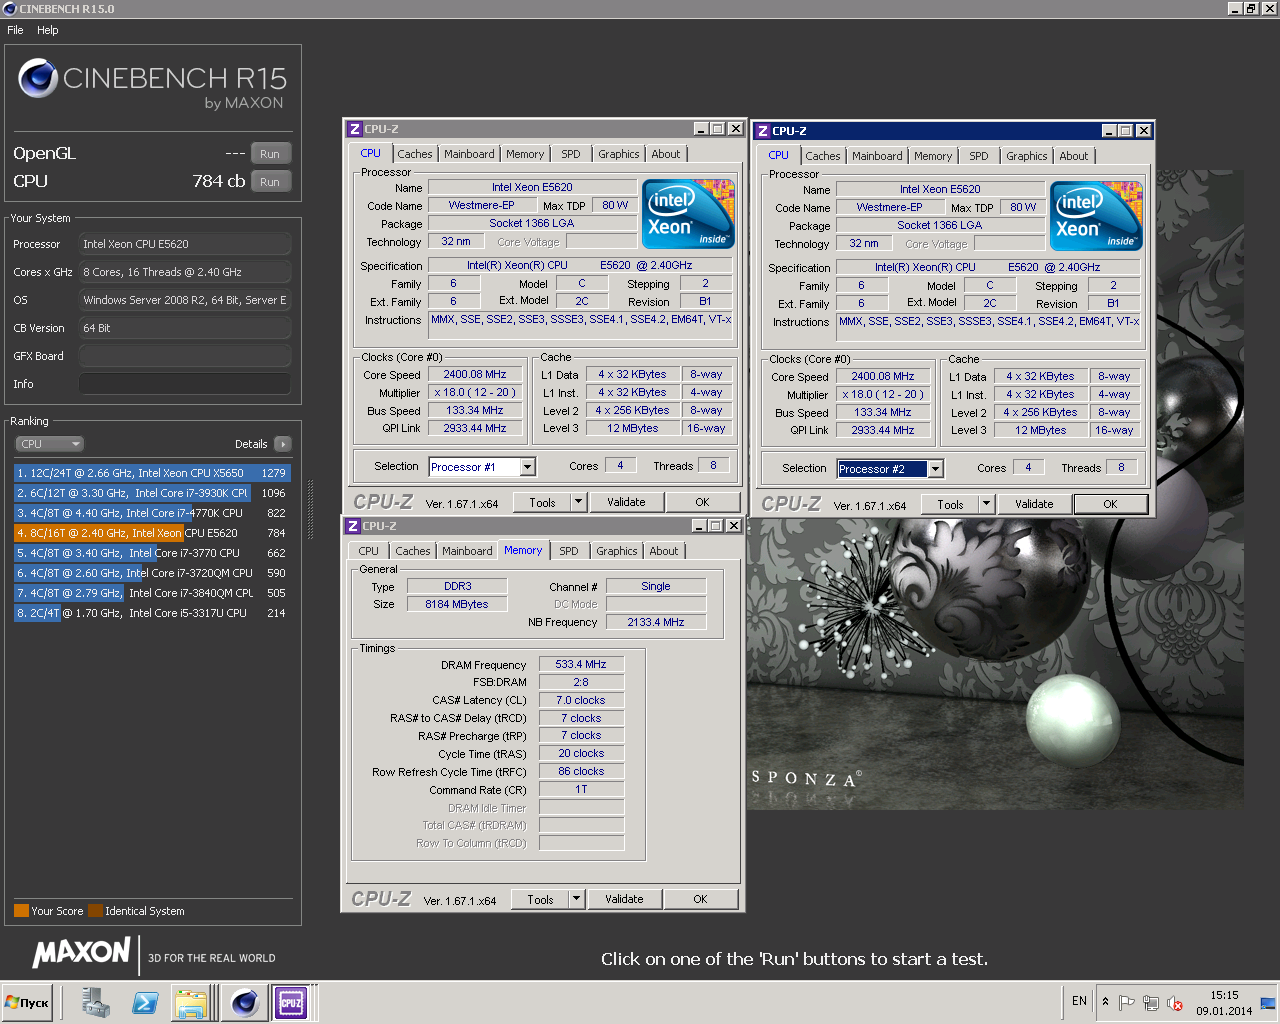The height and width of the screenshot is (1024, 1280).
Task: Open Windows PowerShell from the taskbar
Action: tap(145, 1002)
